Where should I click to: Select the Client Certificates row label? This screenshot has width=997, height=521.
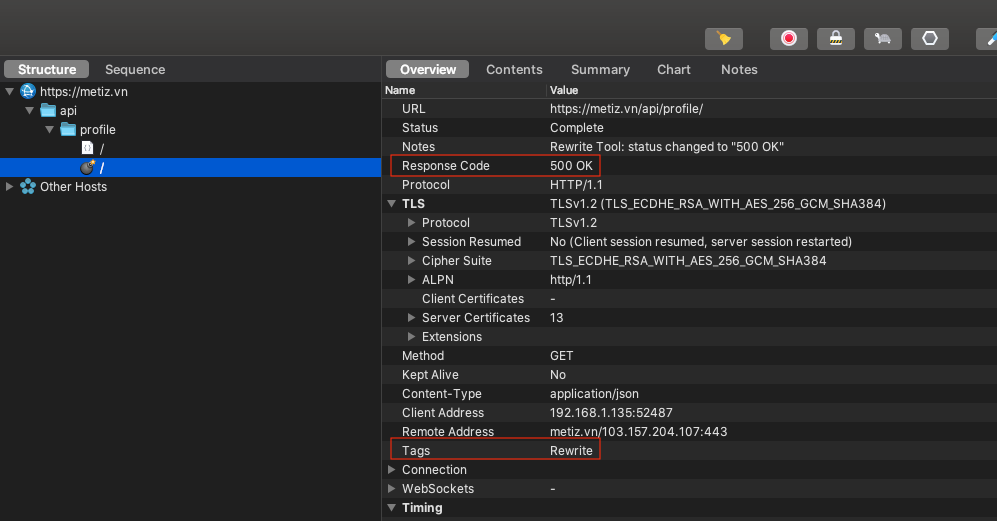coord(472,299)
